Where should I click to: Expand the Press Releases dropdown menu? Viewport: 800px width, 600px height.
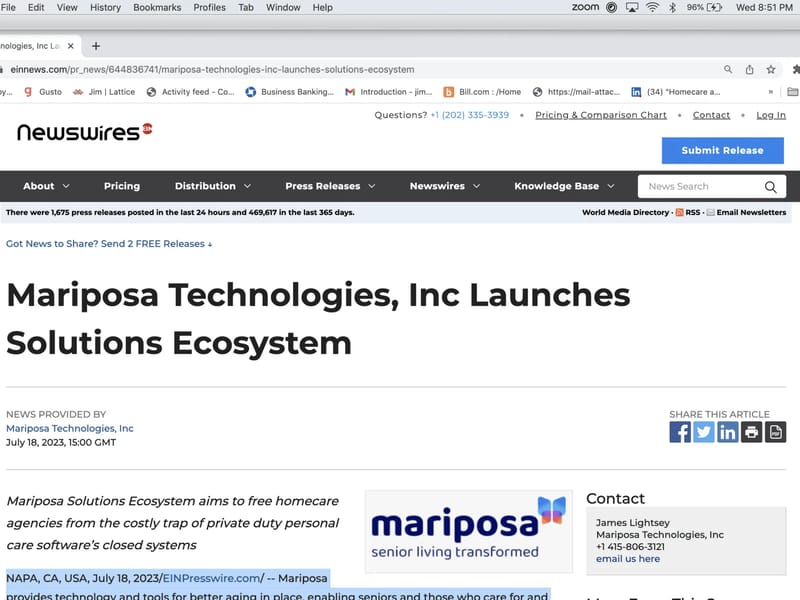coord(330,186)
